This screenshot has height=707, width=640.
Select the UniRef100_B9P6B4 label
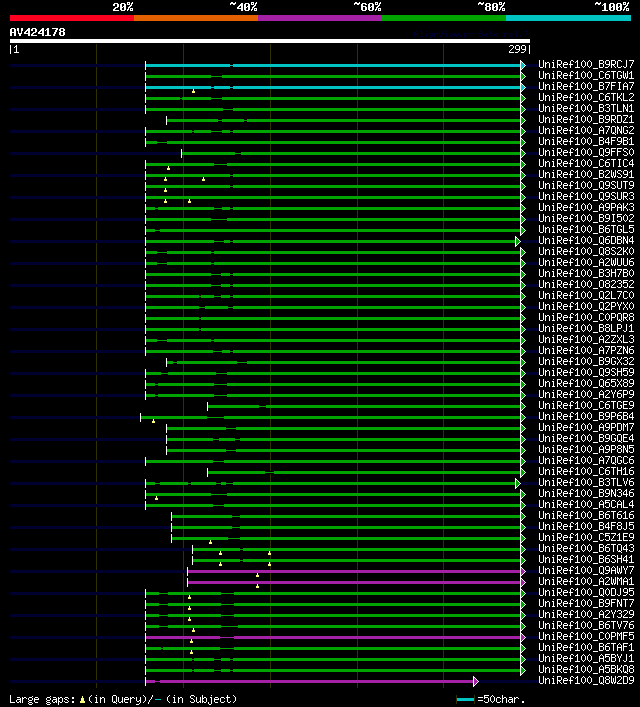[x=586, y=416]
